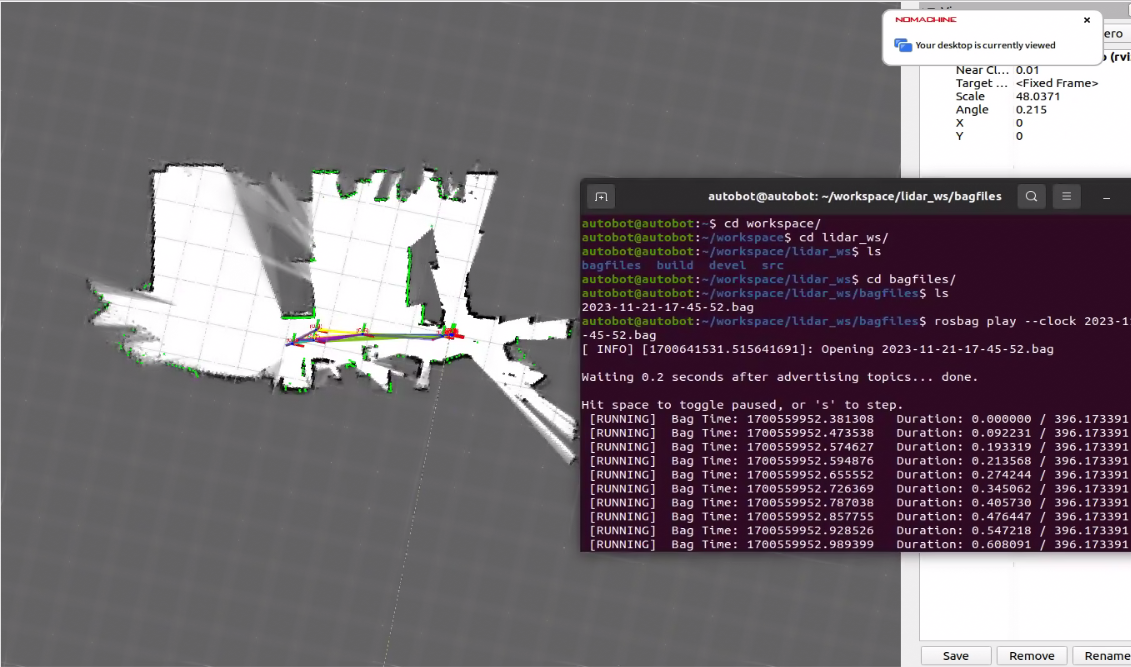Click the NoMachine blue monitors icon
The height and width of the screenshot is (667, 1131).
(x=903, y=45)
